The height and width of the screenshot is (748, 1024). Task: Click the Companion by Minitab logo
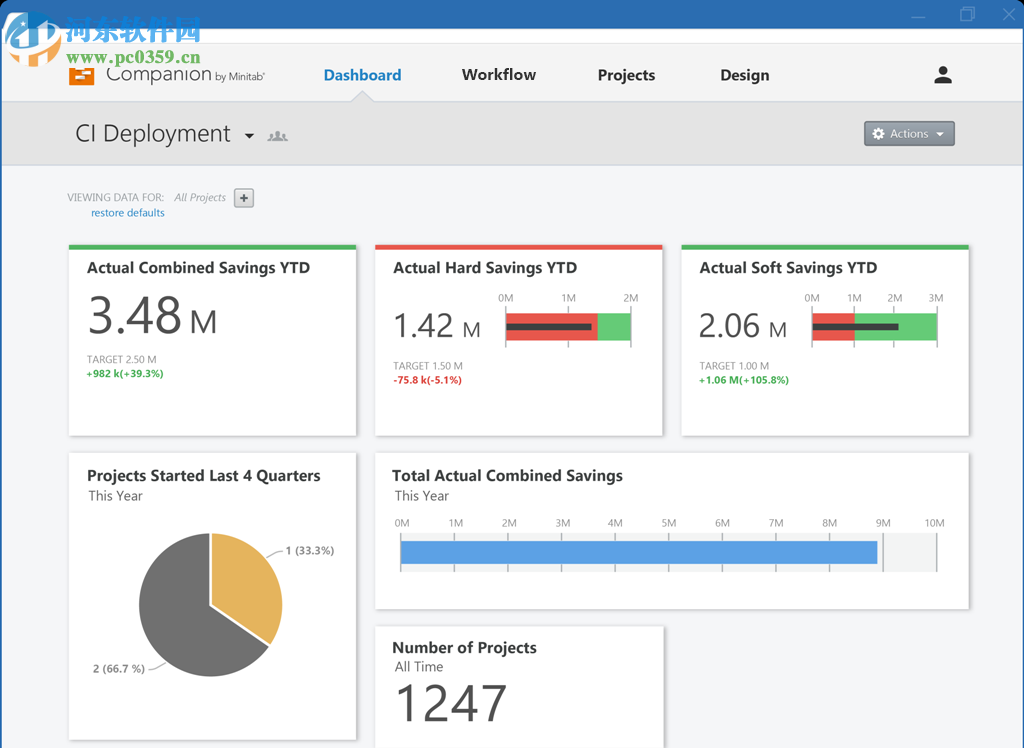click(165, 74)
